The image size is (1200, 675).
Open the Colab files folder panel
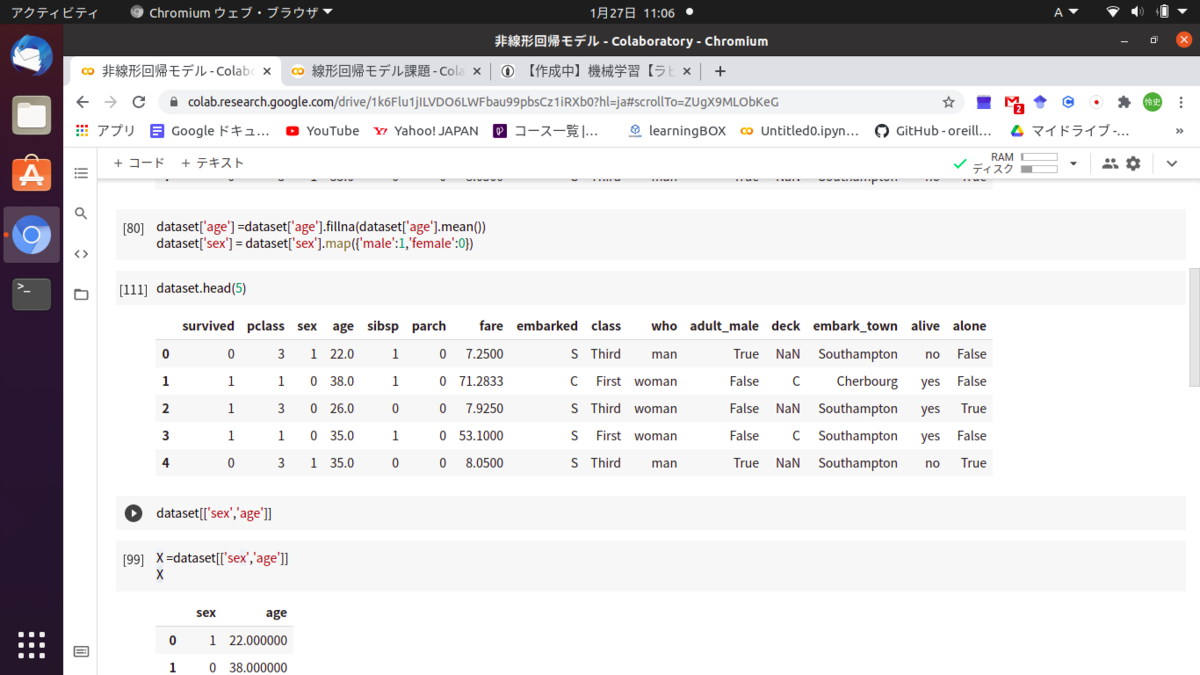point(81,294)
